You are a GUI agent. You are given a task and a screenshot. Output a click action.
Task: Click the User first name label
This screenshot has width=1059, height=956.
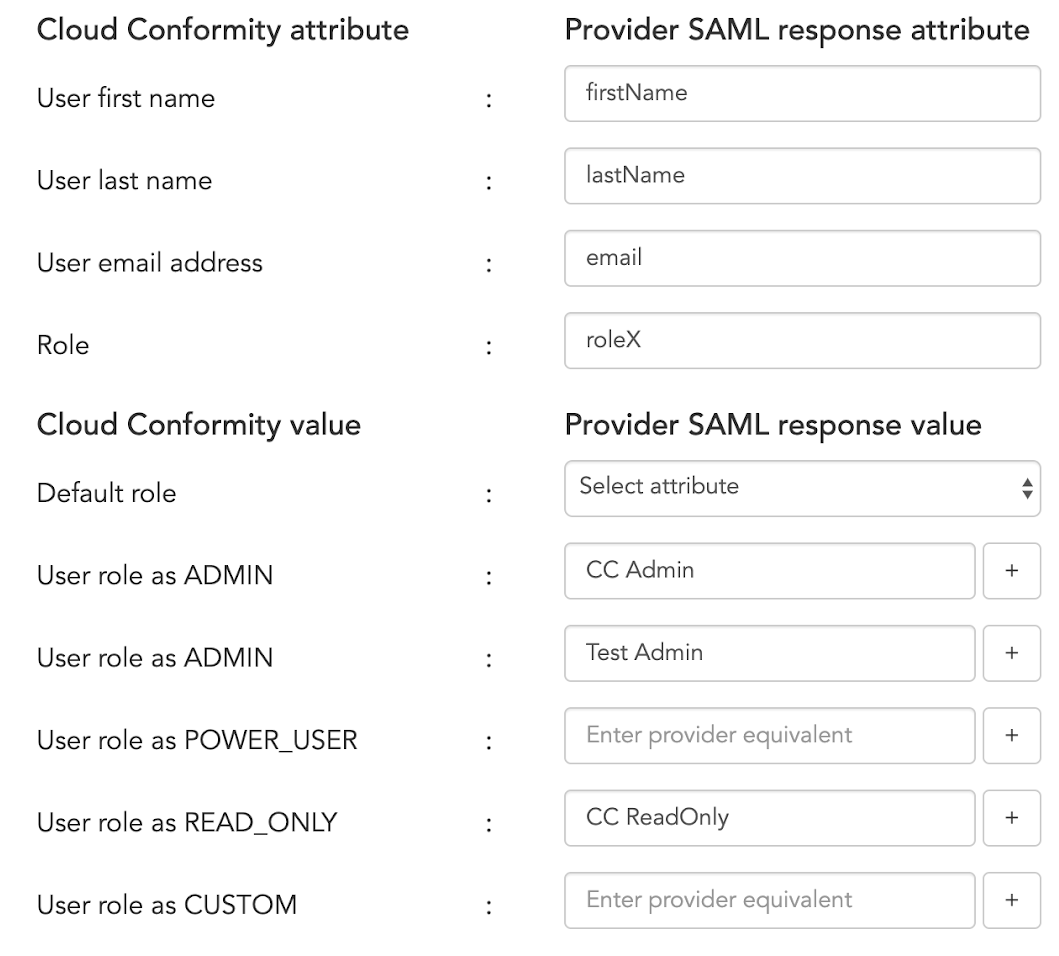pos(126,99)
